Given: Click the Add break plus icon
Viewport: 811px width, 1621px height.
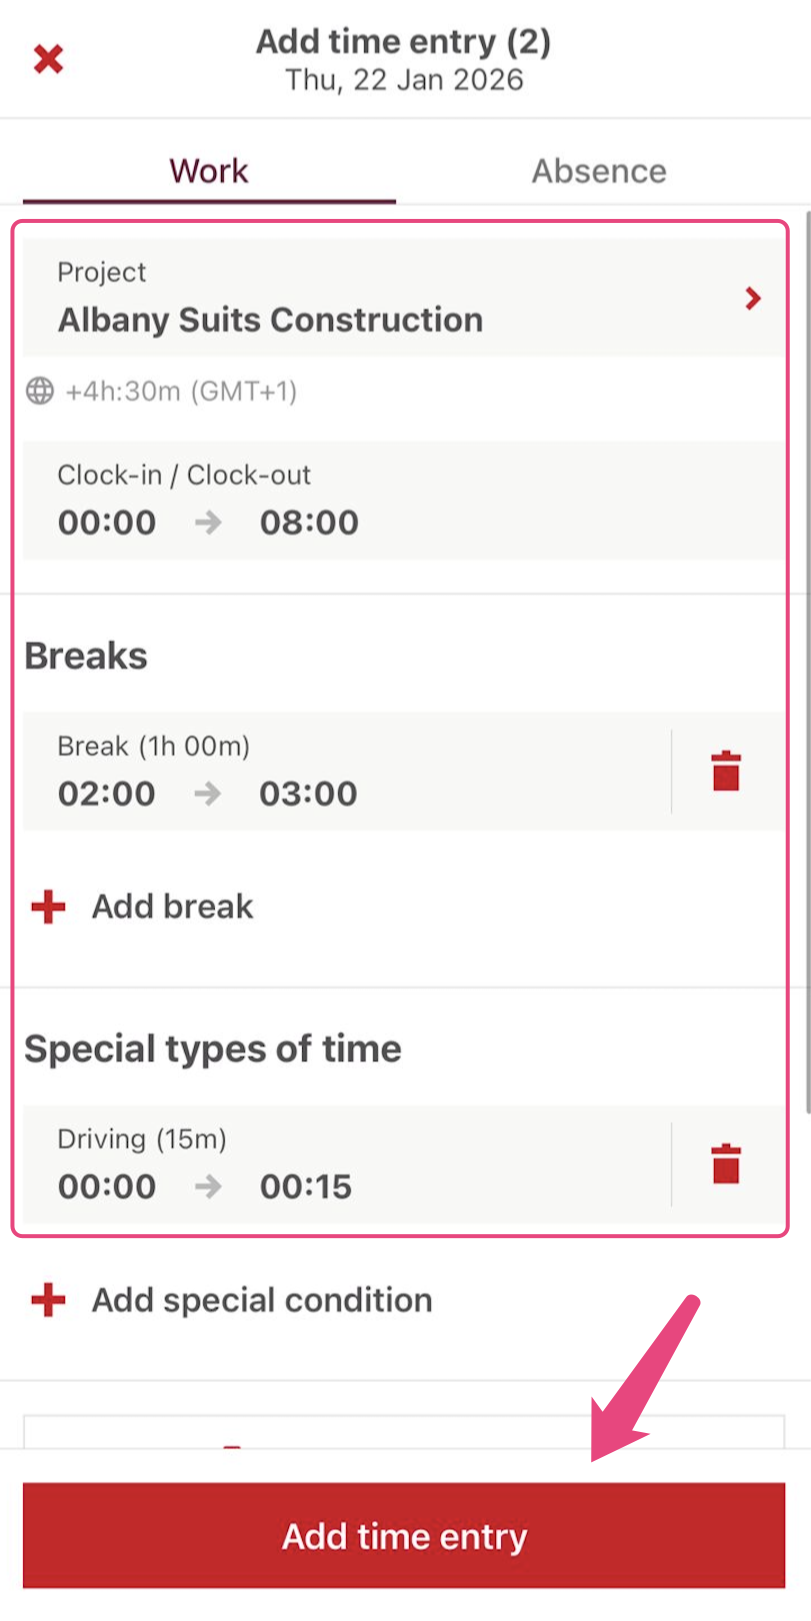Looking at the screenshot, I should tap(48, 907).
